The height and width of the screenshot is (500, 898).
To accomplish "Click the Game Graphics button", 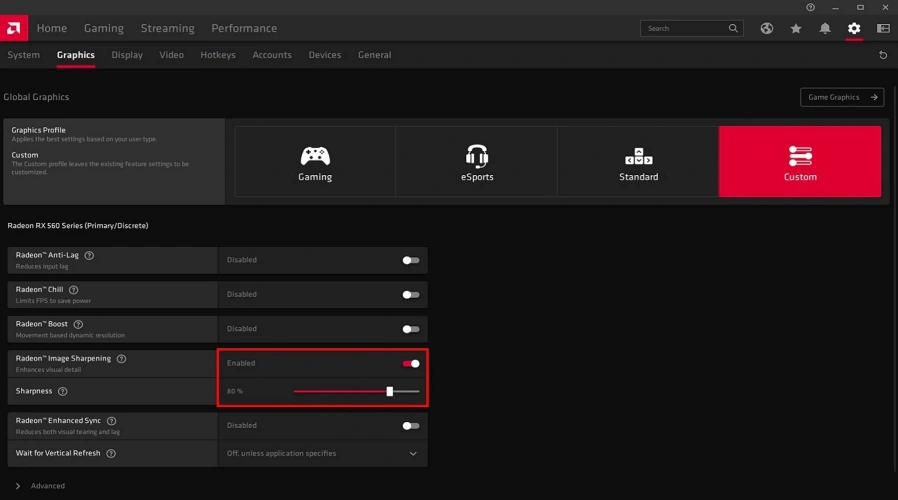I will pyautogui.click(x=841, y=97).
